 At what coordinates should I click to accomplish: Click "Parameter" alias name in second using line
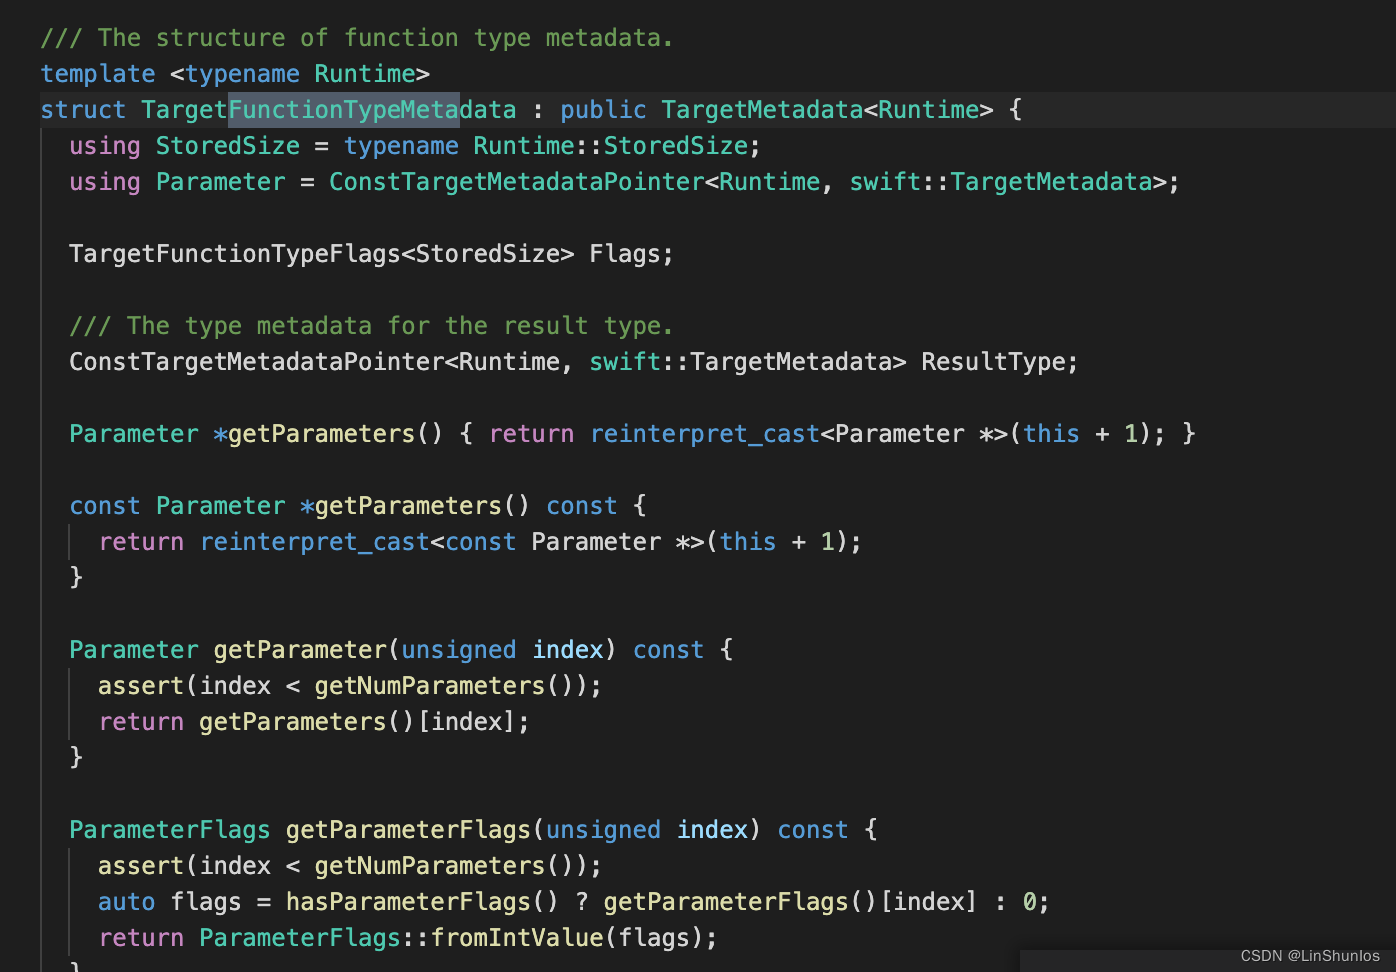click(x=221, y=182)
